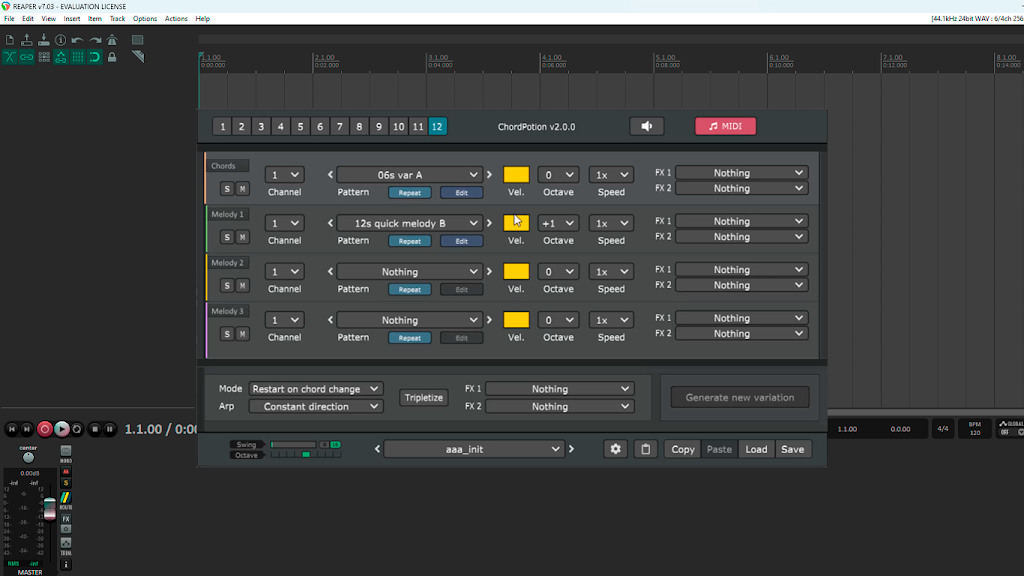
Task: Toggle auto-crossfade icon in toolbar
Action: (10, 57)
